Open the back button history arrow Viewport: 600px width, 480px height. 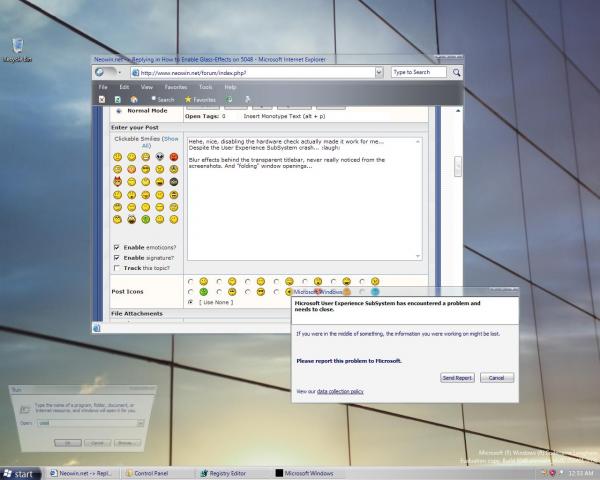tap(119, 72)
